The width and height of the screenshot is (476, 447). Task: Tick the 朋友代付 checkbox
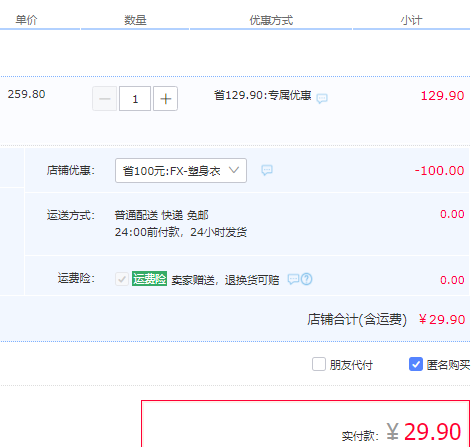click(x=319, y=364)
